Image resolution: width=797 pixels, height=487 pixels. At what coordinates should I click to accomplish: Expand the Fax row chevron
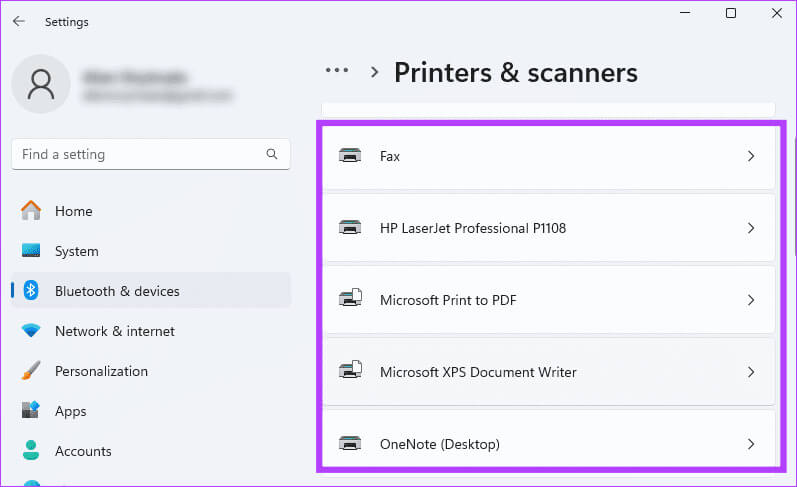coord(751,156)
